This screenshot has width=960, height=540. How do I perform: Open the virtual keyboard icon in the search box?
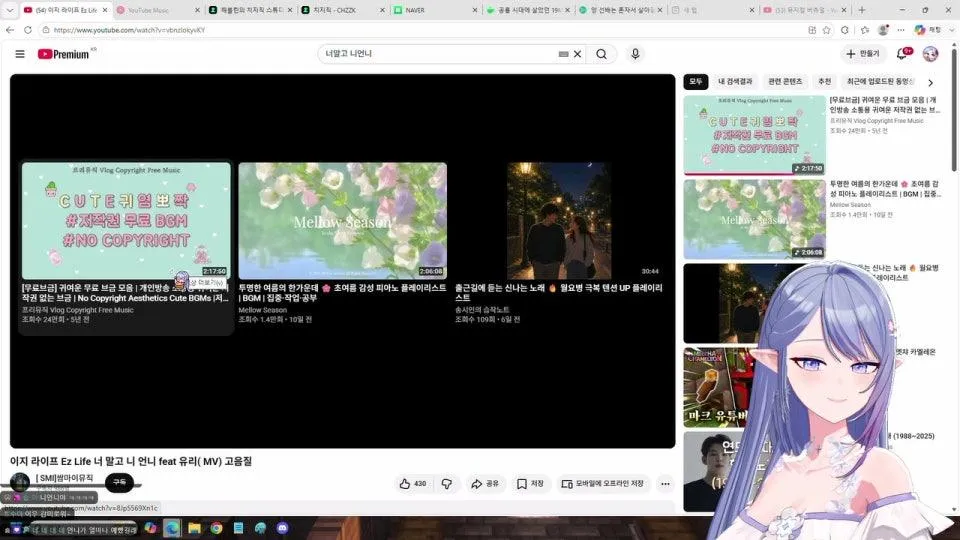[x=563, y=54]
